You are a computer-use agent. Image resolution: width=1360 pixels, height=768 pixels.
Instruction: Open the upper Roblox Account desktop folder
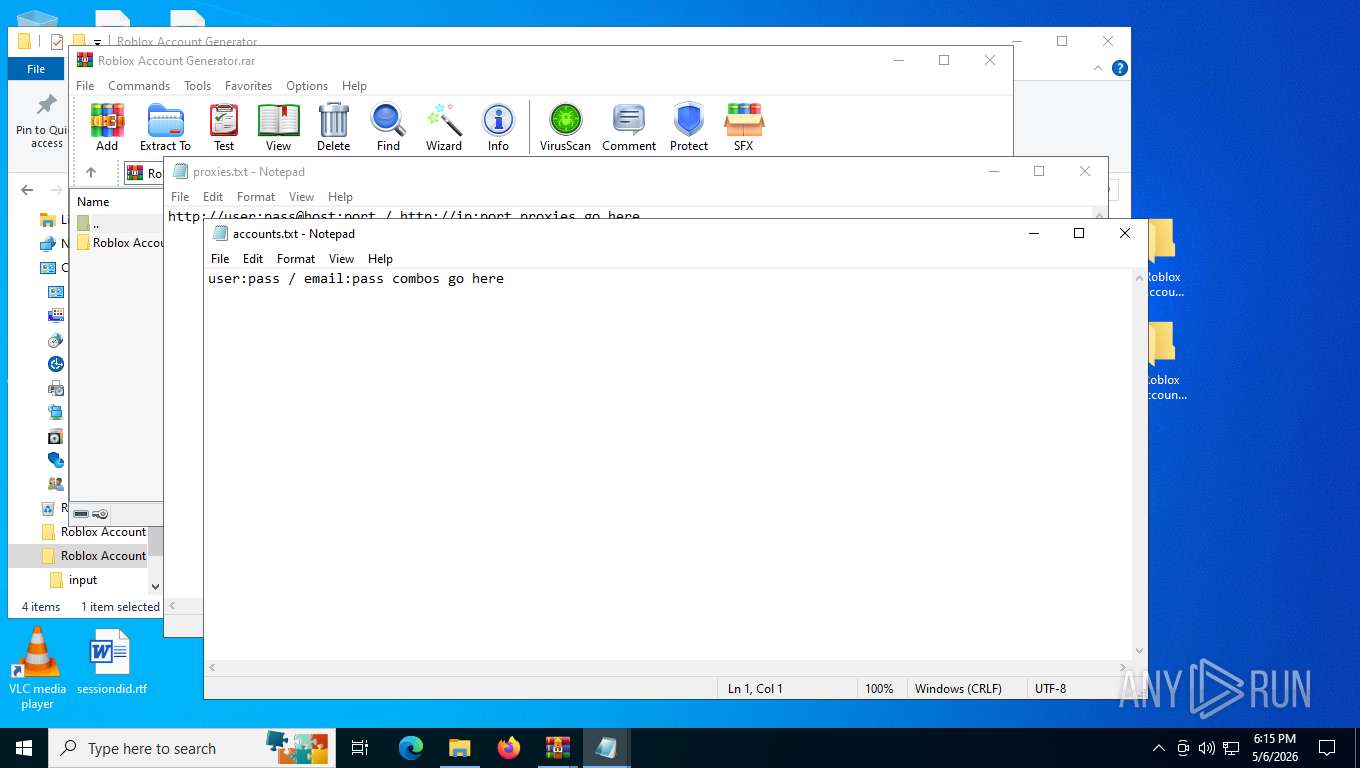point(1163,259)
